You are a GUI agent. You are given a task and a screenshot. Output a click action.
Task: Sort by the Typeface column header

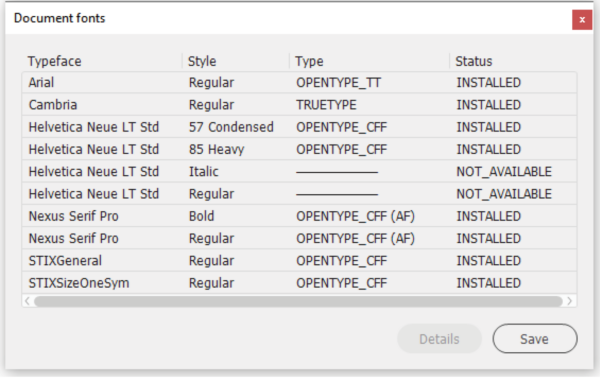(54, 61)
